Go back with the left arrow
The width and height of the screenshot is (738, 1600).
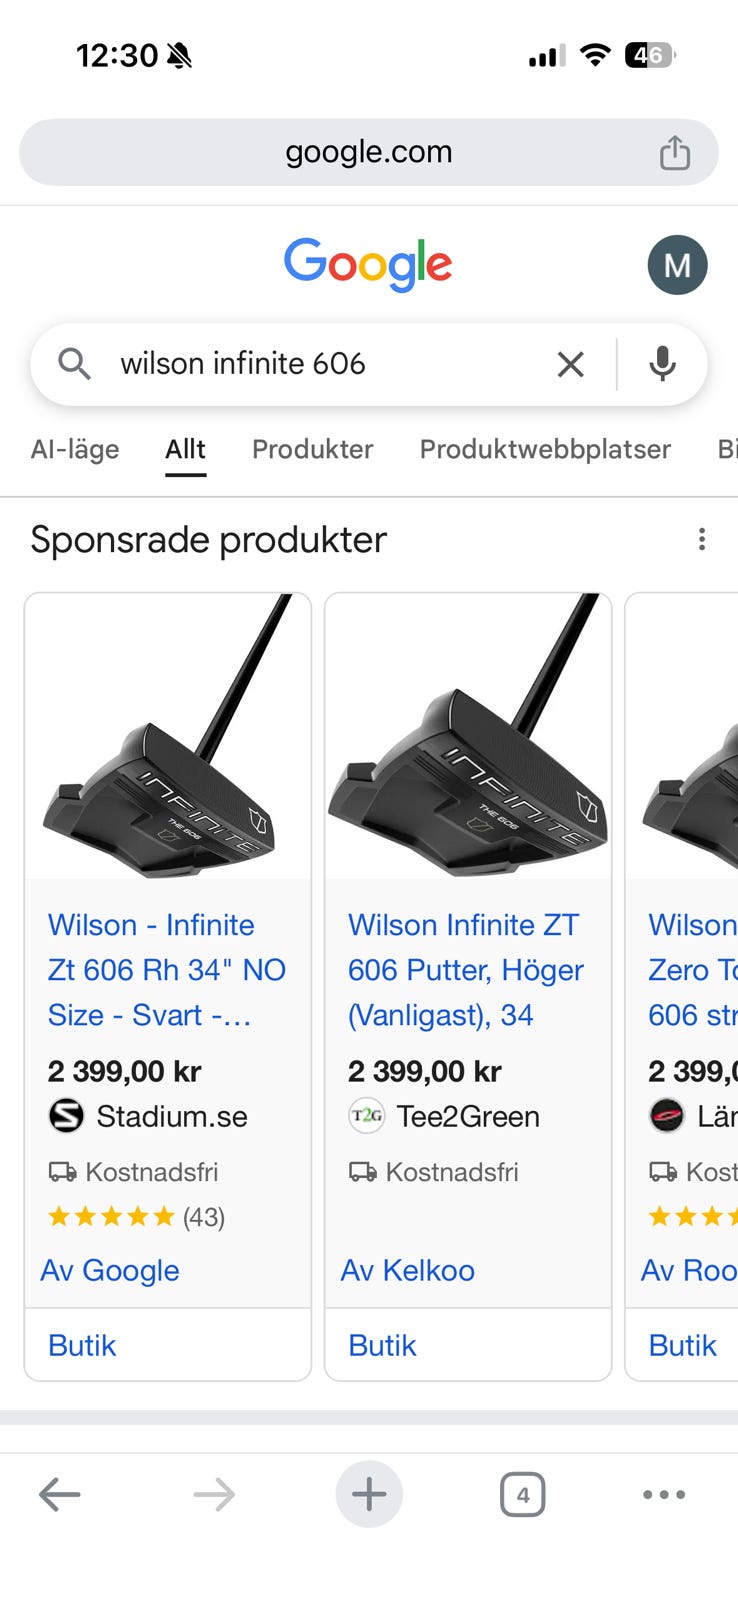coord(60,1495)
